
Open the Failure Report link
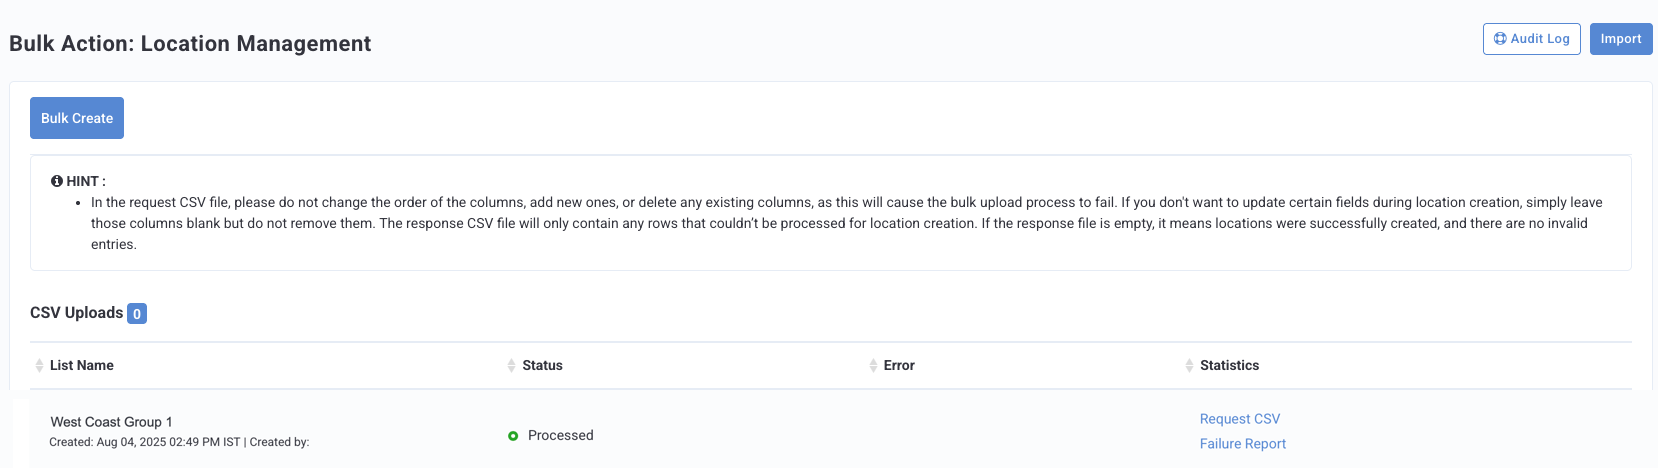point(1243,444)
